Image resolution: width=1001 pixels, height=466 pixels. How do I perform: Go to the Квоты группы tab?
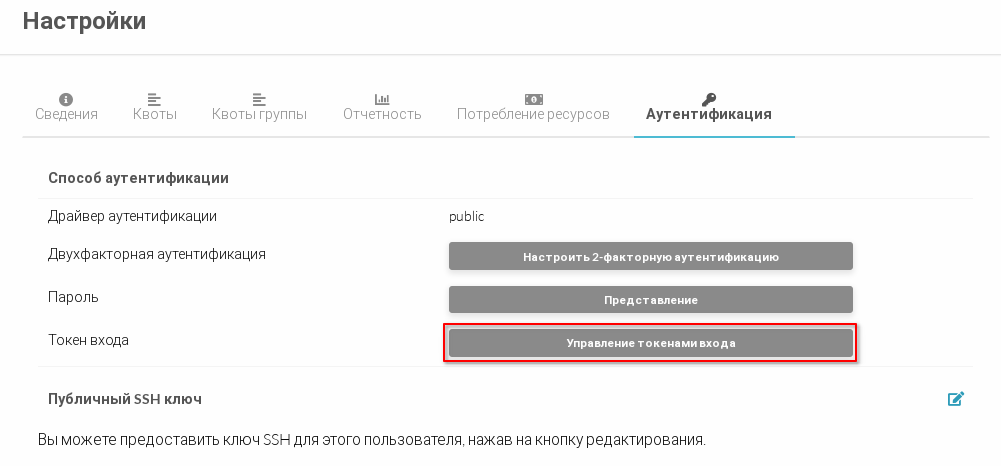click(x=259, y=114)
